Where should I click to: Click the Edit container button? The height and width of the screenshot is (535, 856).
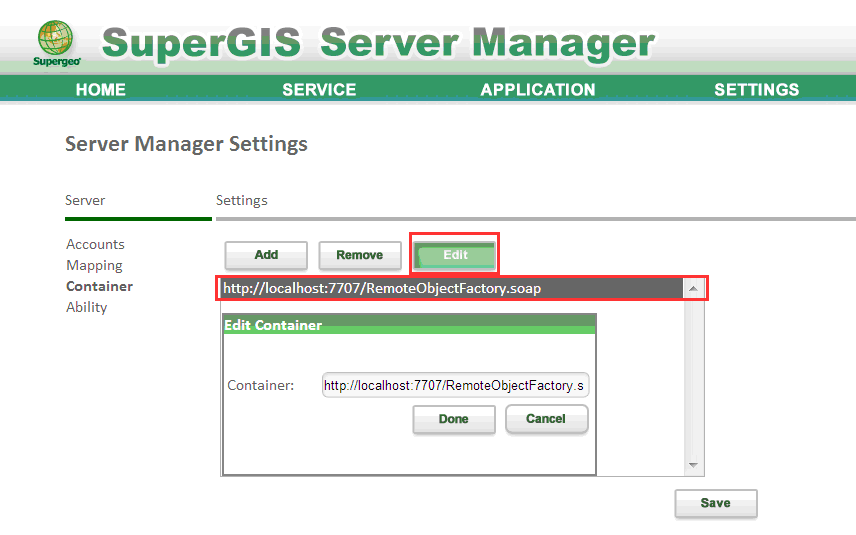(x=455, y=255)
